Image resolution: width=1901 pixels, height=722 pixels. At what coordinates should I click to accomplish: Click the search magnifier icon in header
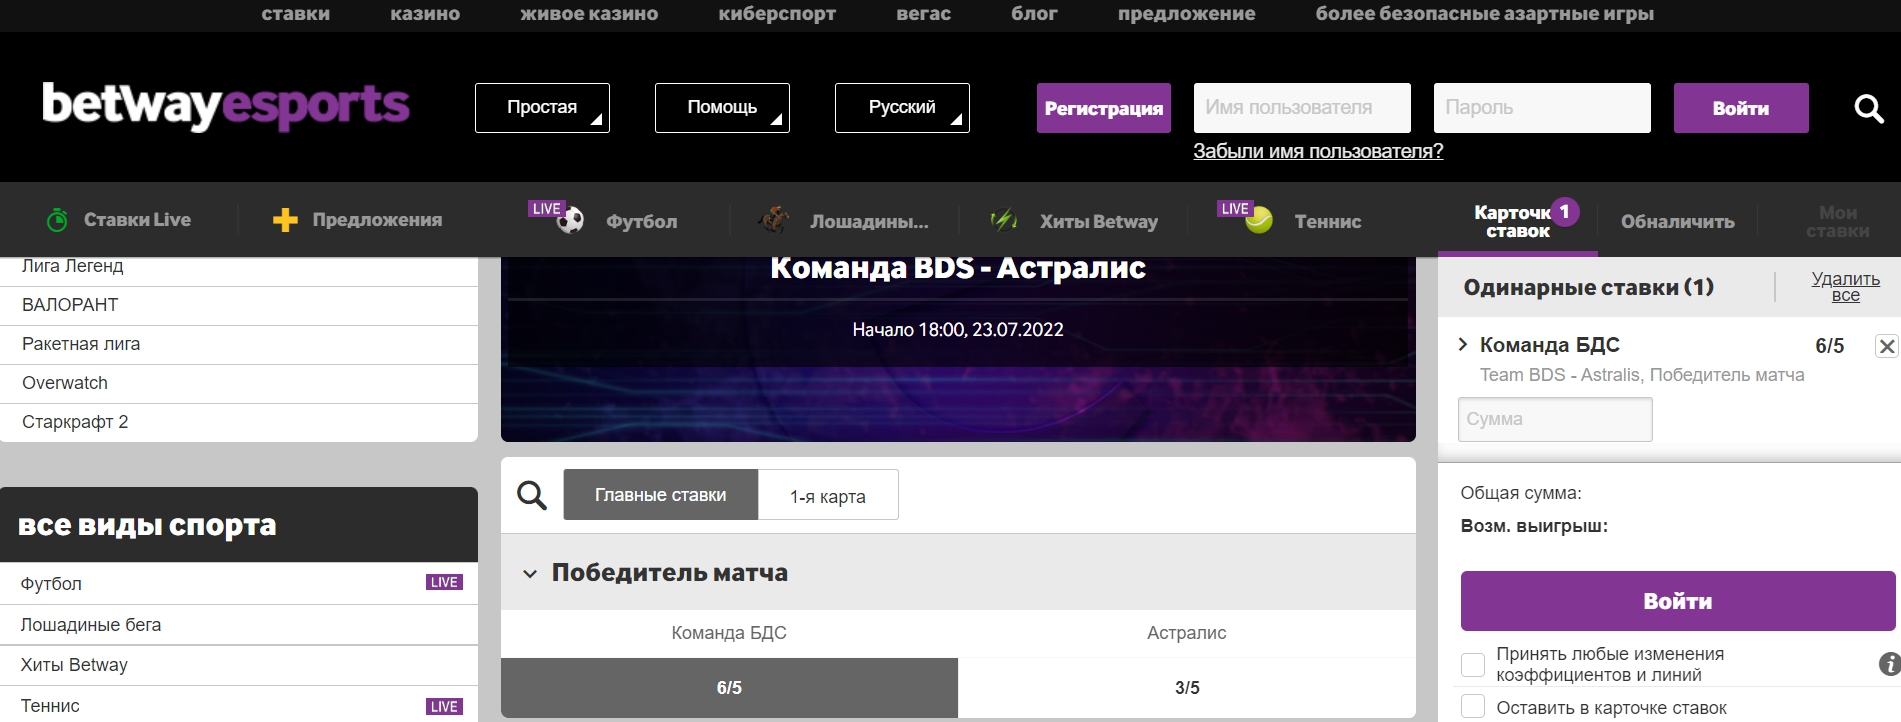point(1868,108)
